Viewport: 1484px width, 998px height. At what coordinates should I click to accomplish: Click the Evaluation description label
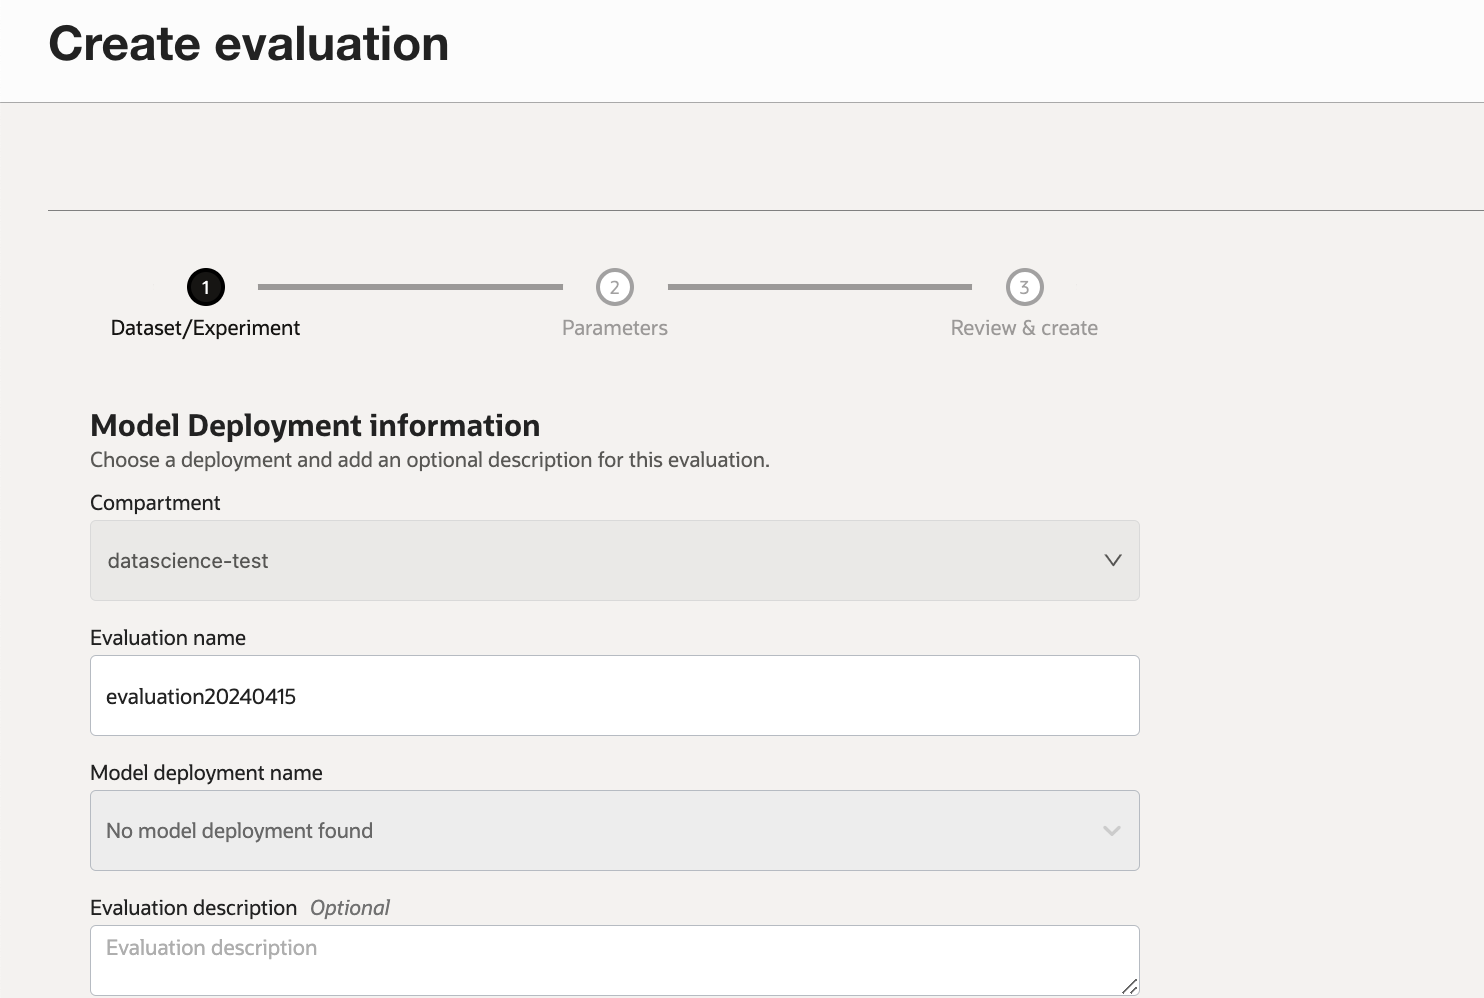194,908
